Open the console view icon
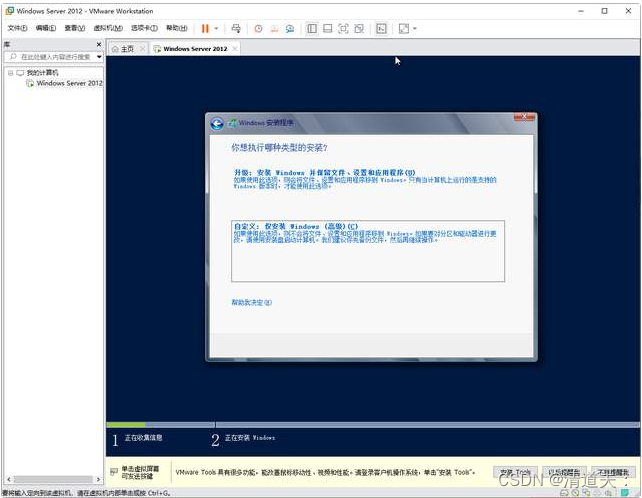642x498 pixels. (x=381, y=28)
